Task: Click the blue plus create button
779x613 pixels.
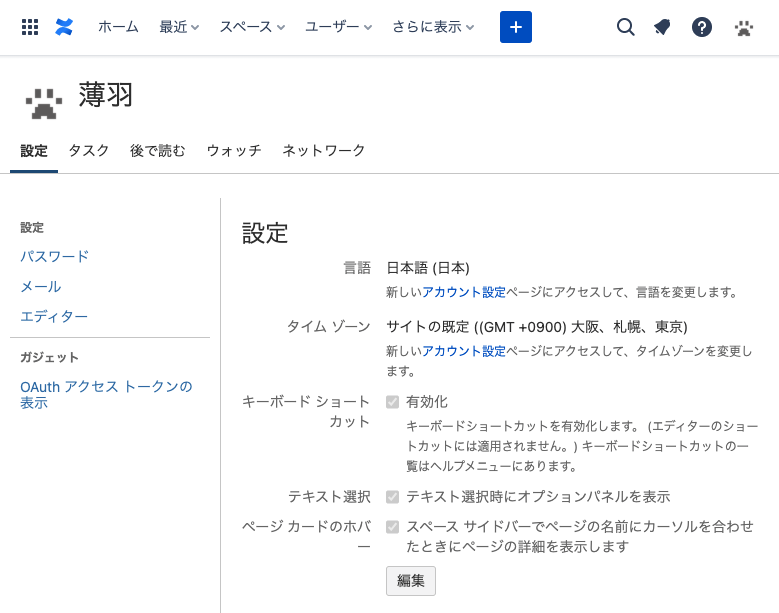Action: coord(516,27)
